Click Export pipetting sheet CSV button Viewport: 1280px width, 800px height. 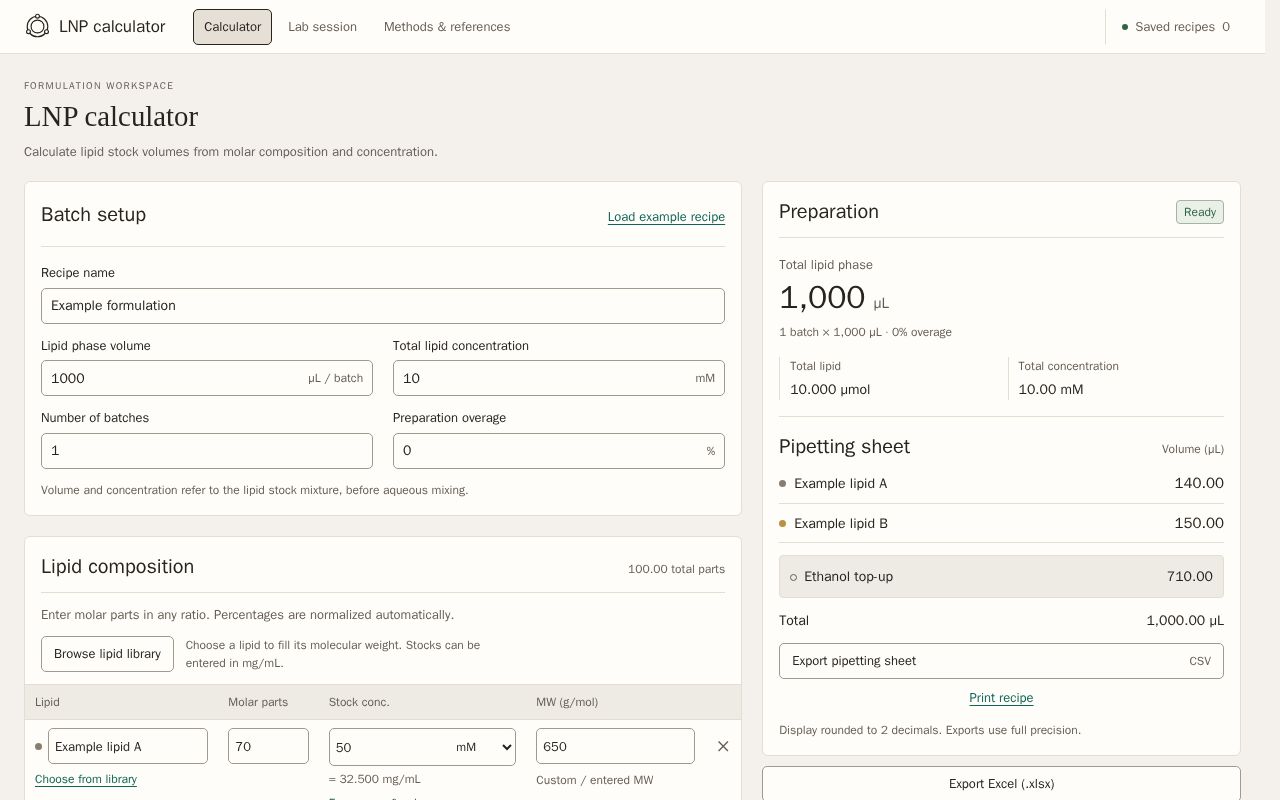pyautogui.click(x=1001, y=661)
